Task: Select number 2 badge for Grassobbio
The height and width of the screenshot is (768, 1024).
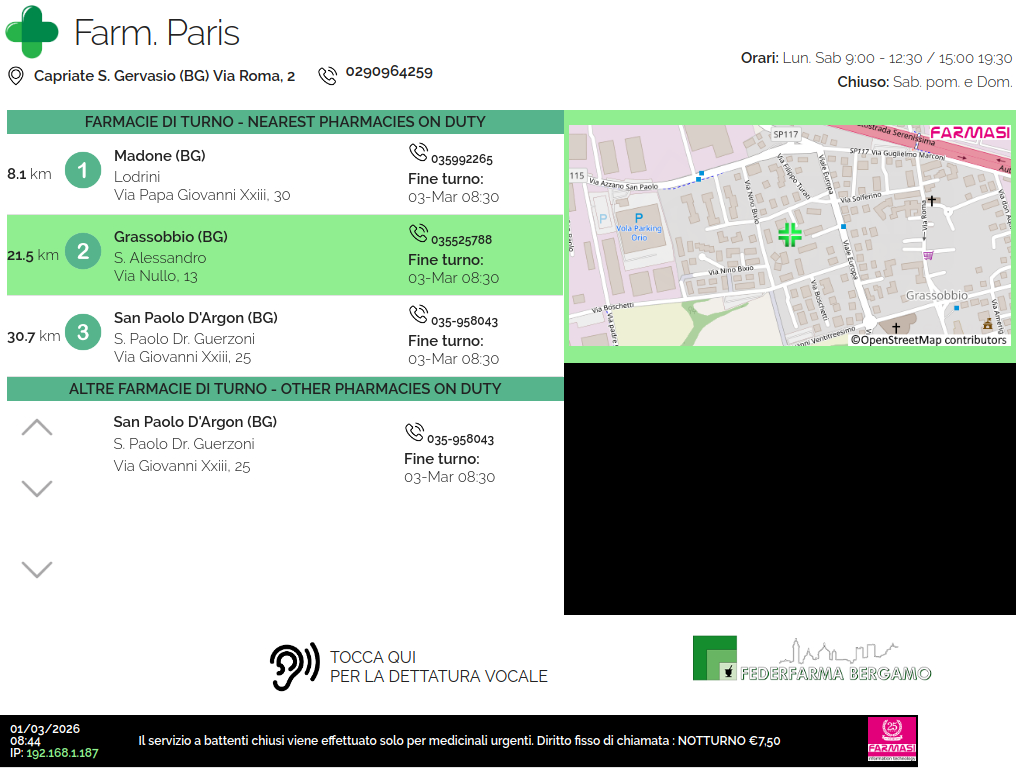Action: (x=83, y=252)
